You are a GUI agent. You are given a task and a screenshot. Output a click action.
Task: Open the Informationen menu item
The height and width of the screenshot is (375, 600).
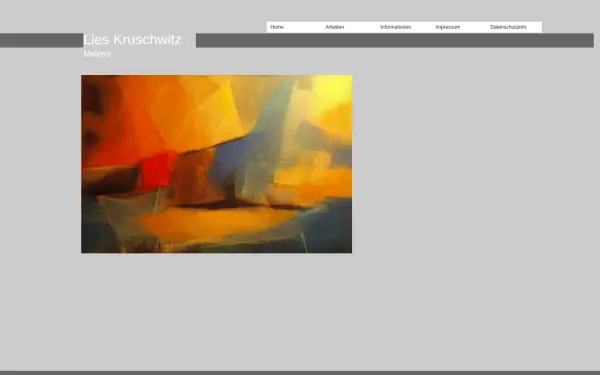(395, 27)
